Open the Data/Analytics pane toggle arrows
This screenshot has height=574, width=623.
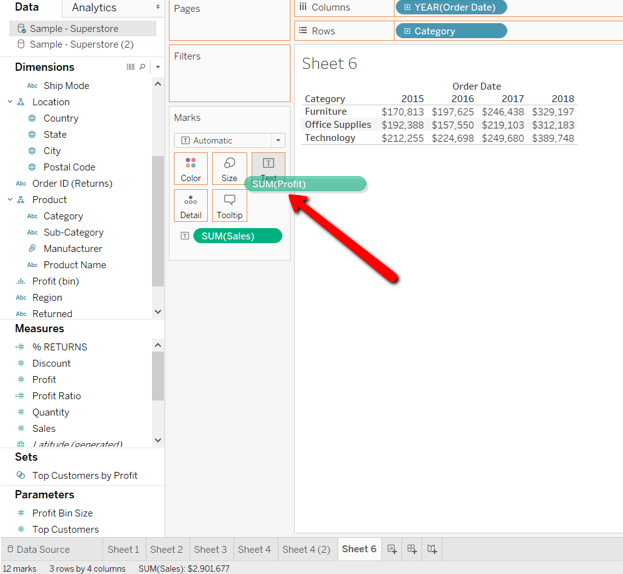tap(158, 7)
